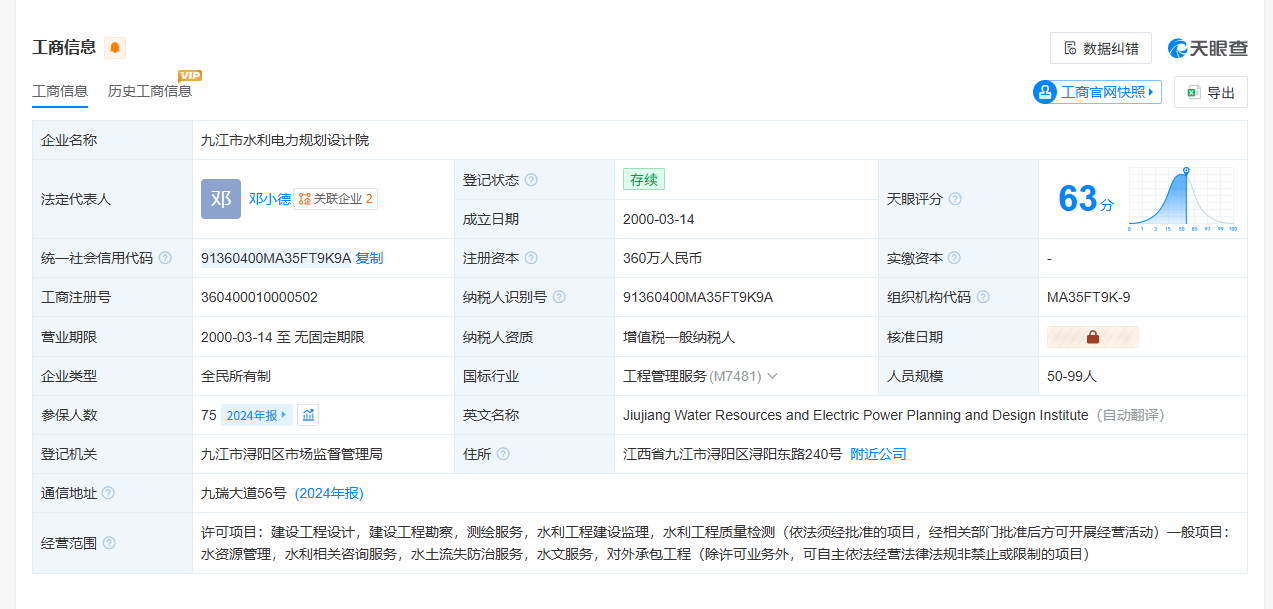1273x609 pixels.
Task: Click help icon beside 组织机构代码
Action: 983,297
